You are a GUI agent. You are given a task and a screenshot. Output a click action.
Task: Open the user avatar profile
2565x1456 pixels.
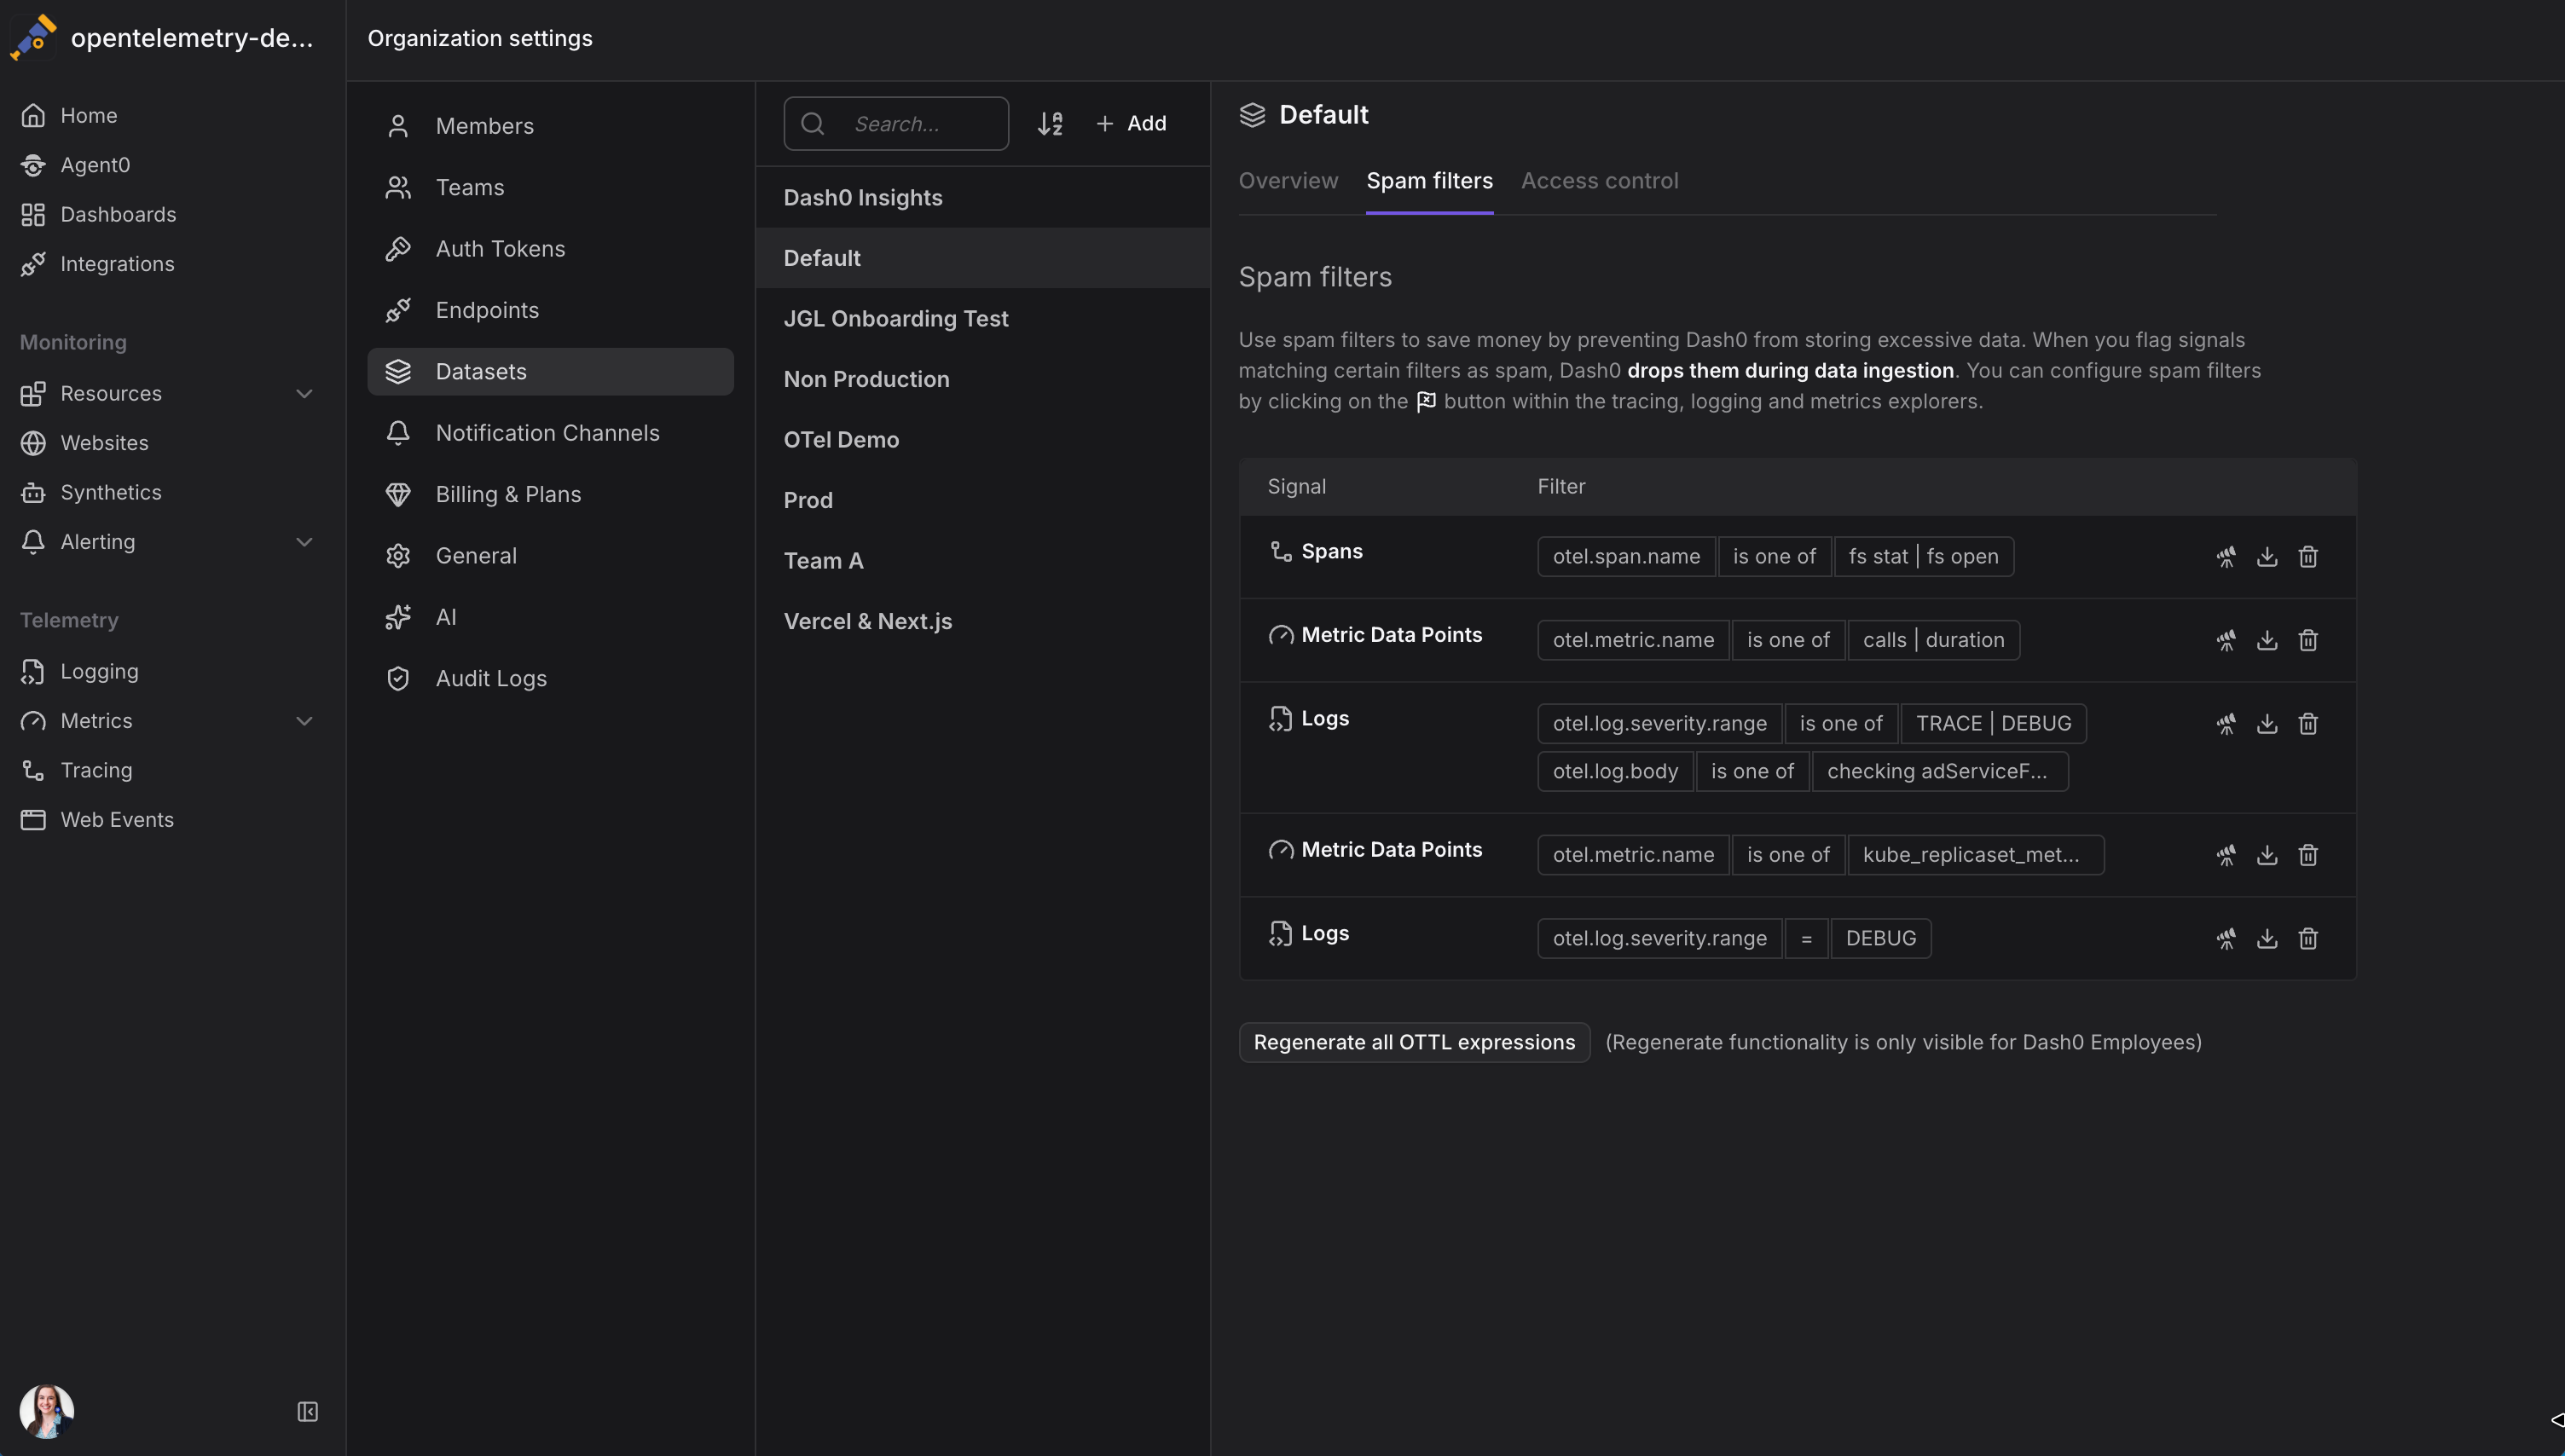(x=46, y=1411)
